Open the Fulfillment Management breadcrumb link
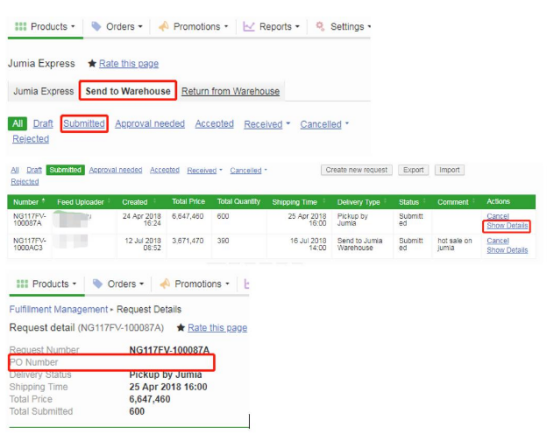 pos(58,310)
